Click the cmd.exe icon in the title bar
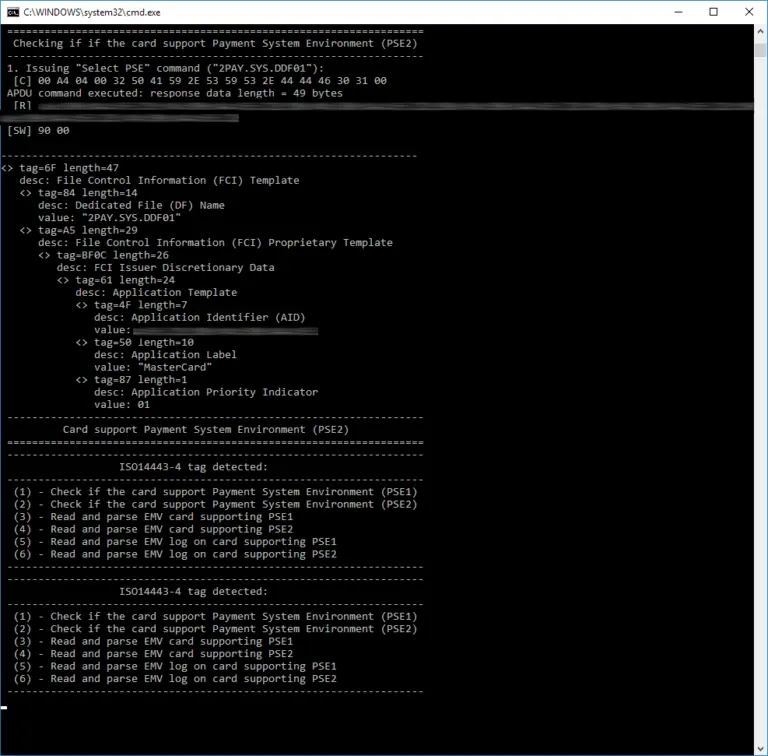The width and height of the screenshot is (768, 756). (x=13, y=12)
